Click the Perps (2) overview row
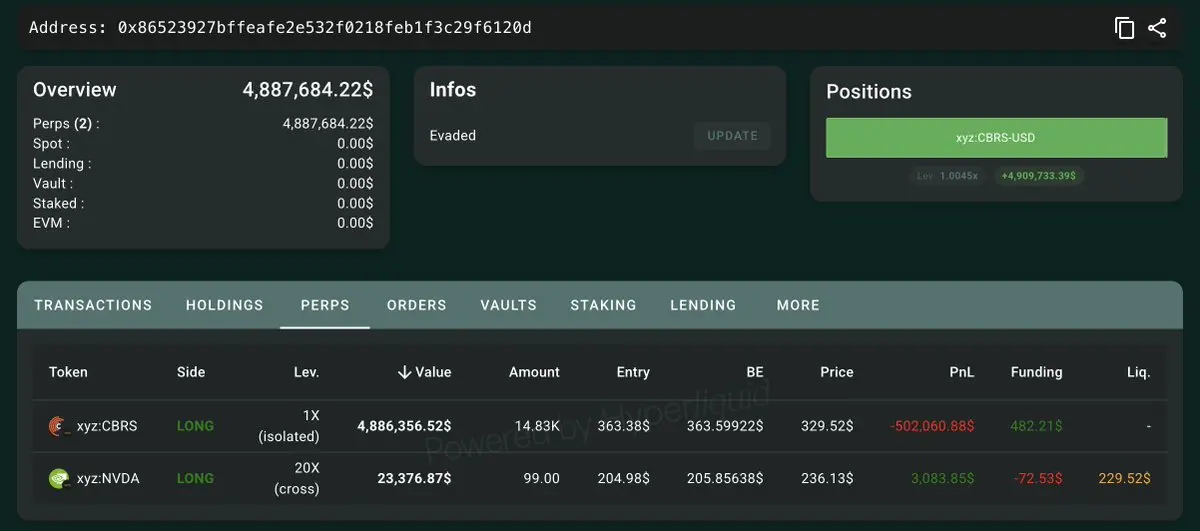The width and height of the screenshot is (1200, 531). coord(203,124)
